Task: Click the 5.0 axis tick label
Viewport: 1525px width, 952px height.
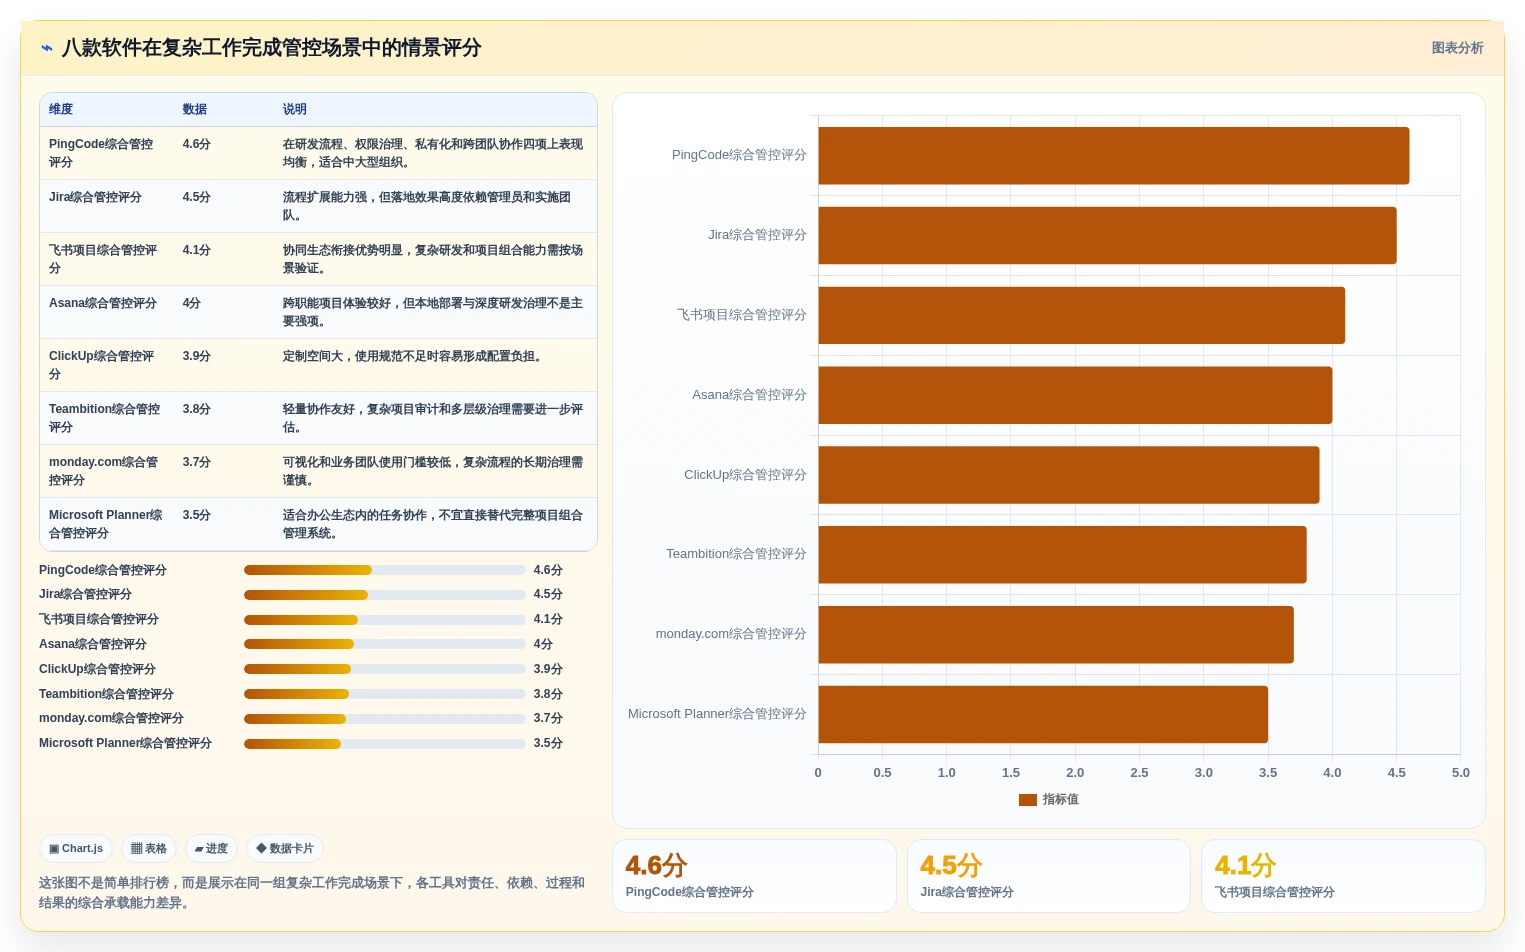Action: 1460,773
